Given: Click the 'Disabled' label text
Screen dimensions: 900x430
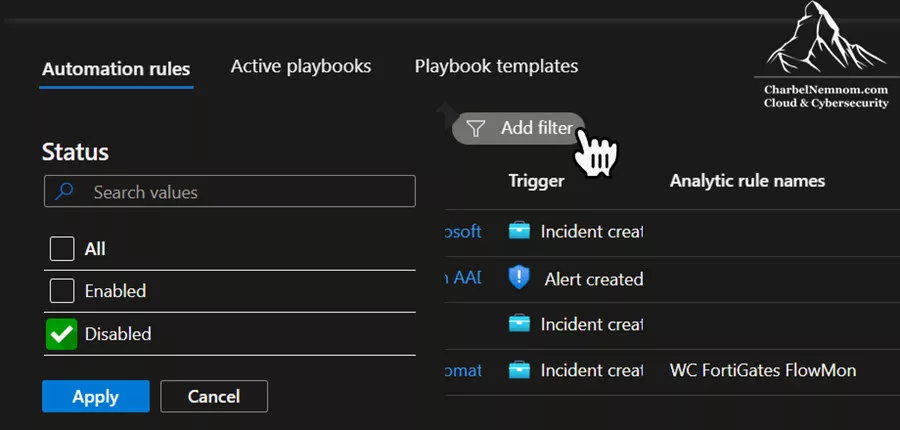Looking at the screenshot, I should point(118,334).
